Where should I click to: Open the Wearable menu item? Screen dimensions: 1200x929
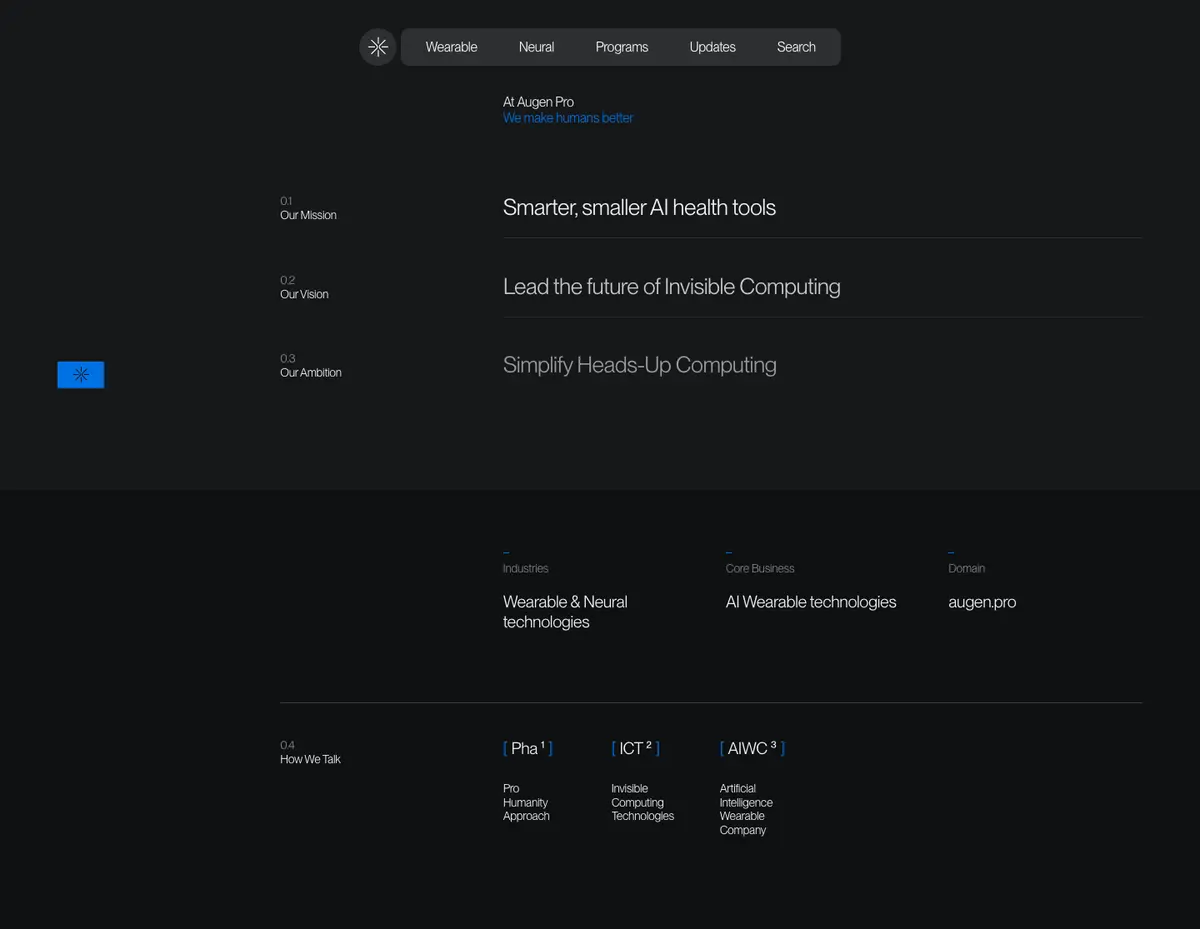[x=451, y=47]
